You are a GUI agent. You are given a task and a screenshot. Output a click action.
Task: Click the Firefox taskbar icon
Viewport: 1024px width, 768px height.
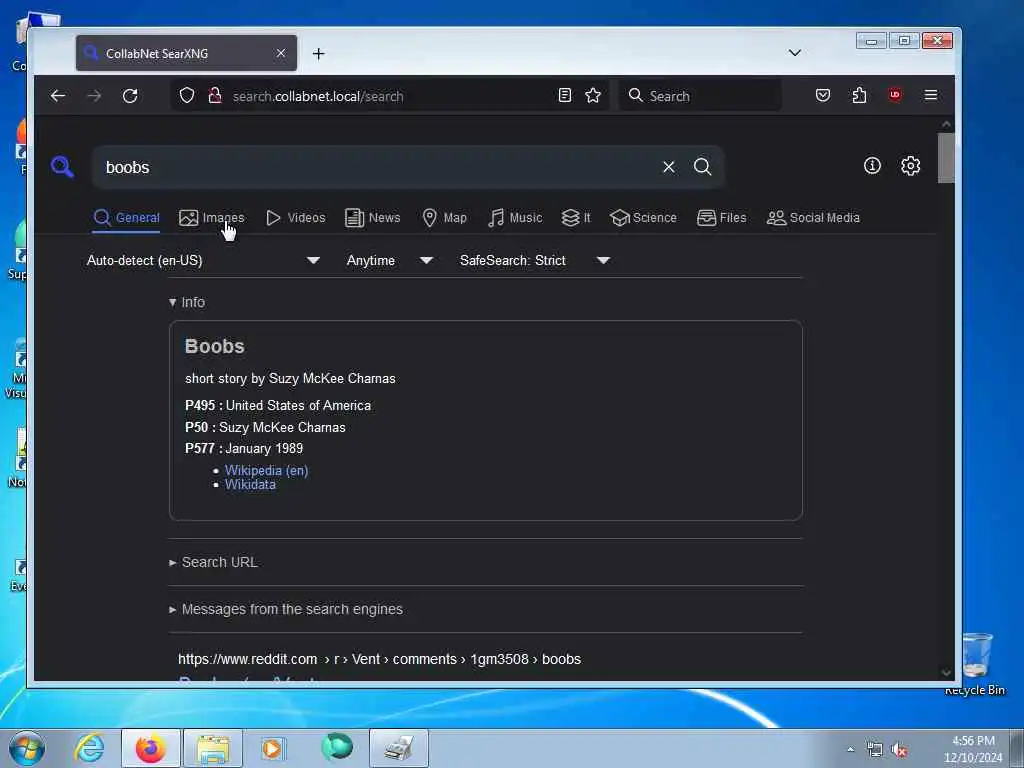point(150,748)
